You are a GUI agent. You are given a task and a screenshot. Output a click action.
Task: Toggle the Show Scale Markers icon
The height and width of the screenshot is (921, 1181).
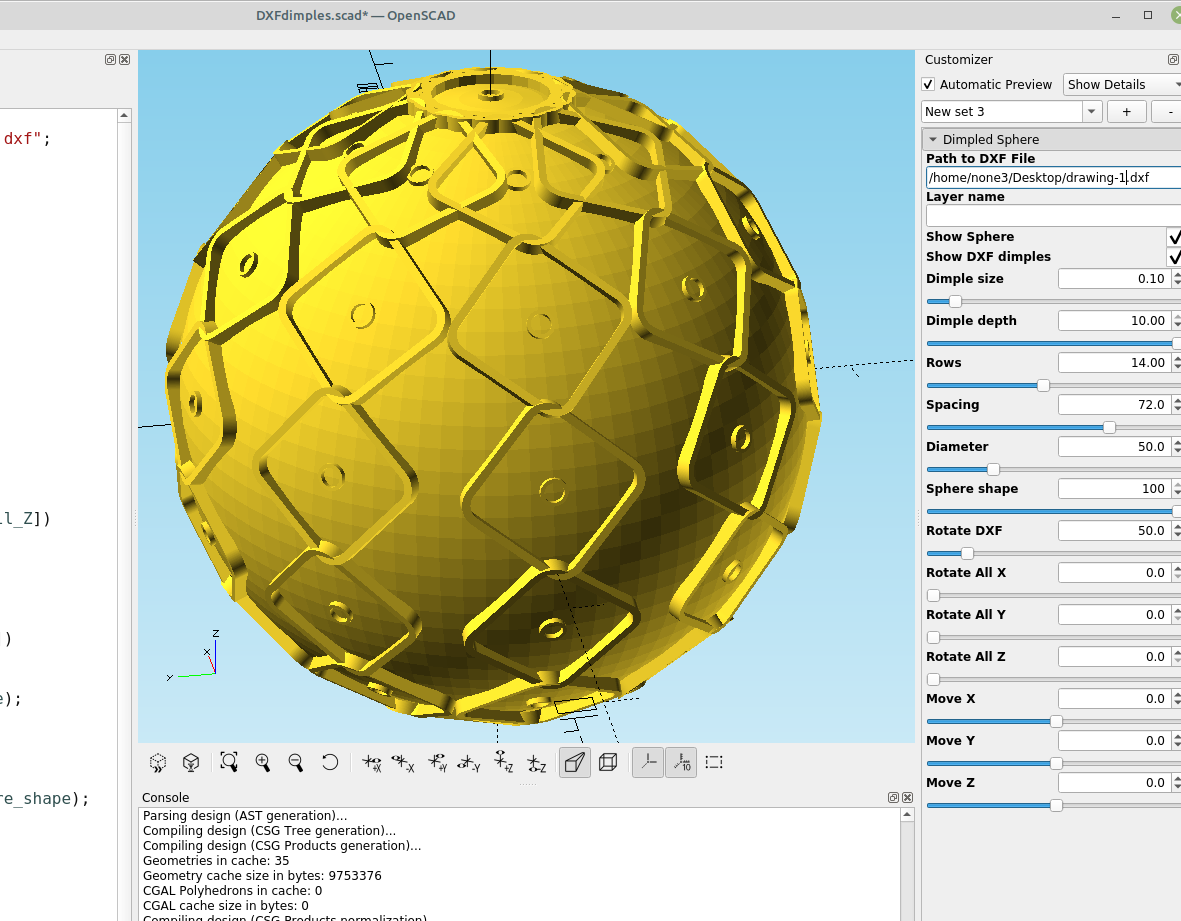coord(681,762)
